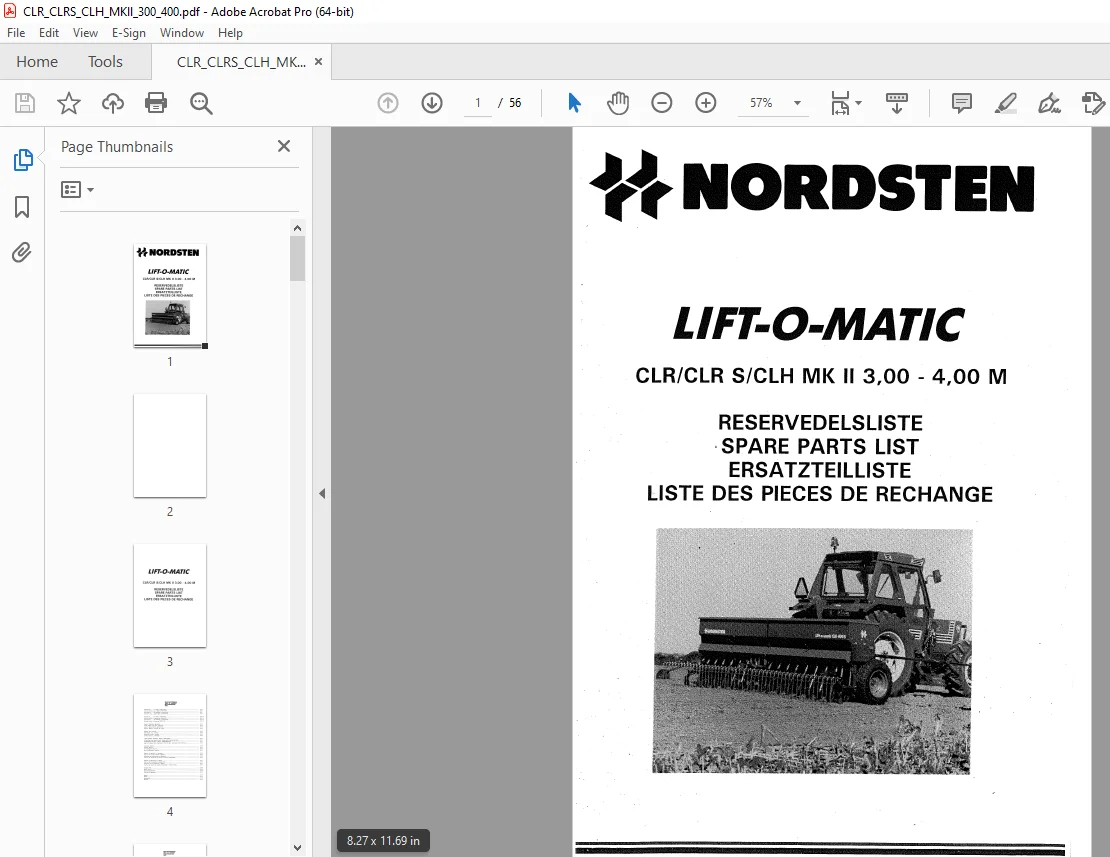Open the Help menu
1110x857 pixels.
tap(230, 33)
